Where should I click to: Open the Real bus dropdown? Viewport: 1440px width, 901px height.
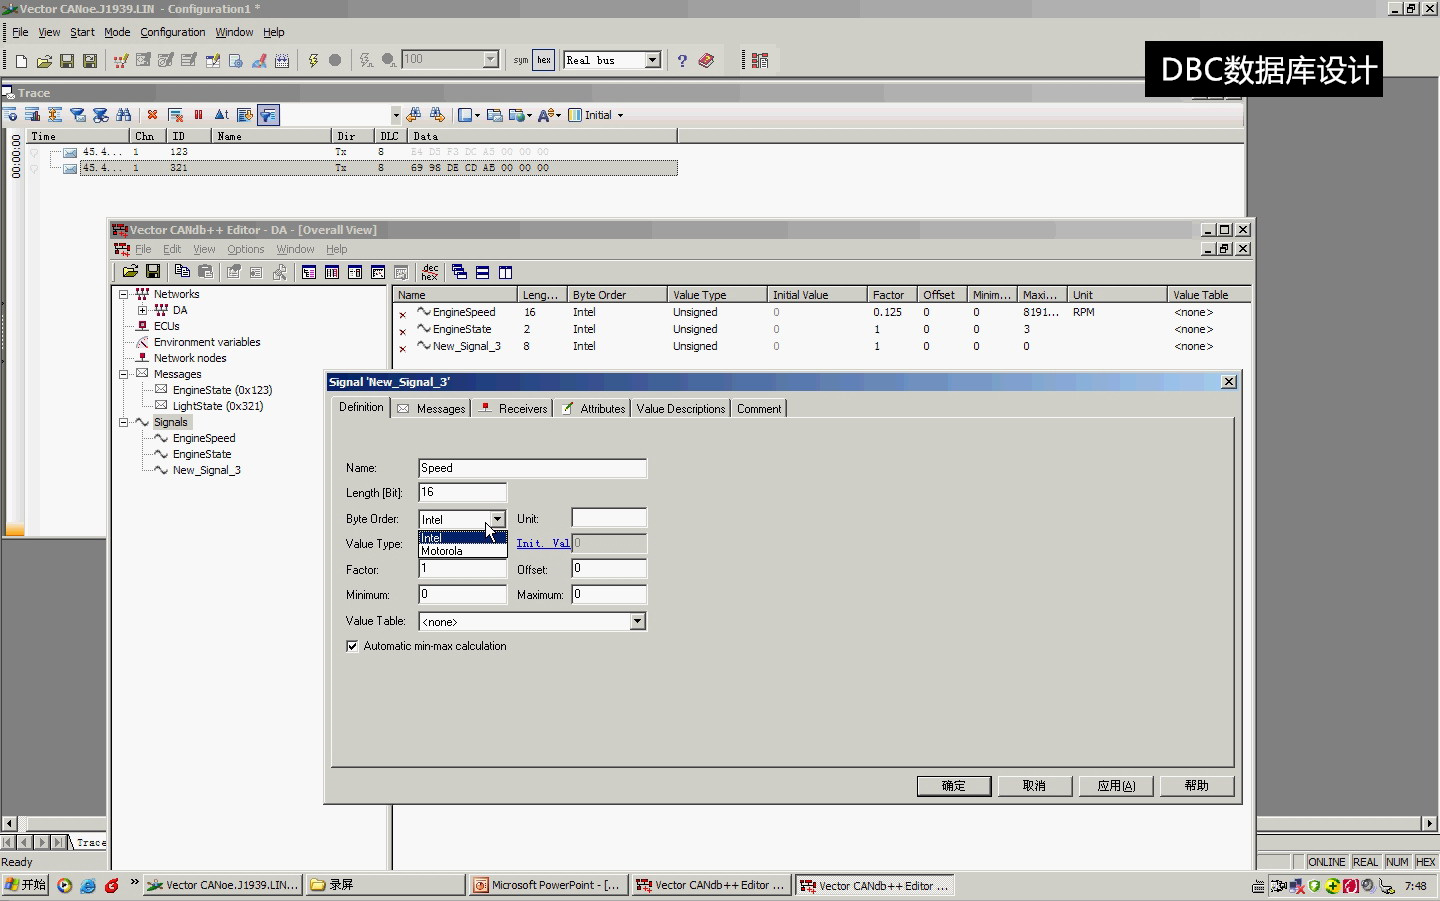coord(652,60)
